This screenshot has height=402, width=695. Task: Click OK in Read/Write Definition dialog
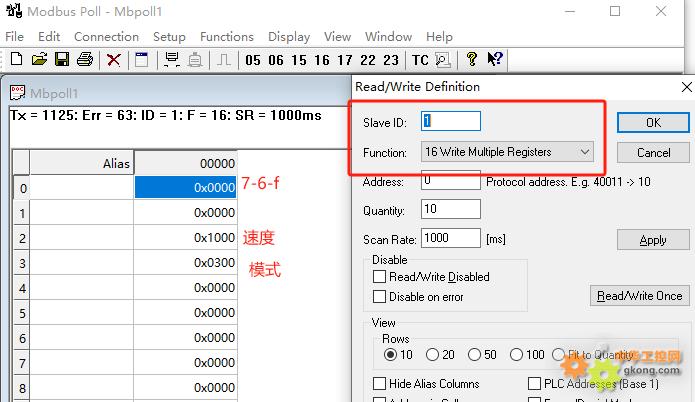click(x=653, y=122)
